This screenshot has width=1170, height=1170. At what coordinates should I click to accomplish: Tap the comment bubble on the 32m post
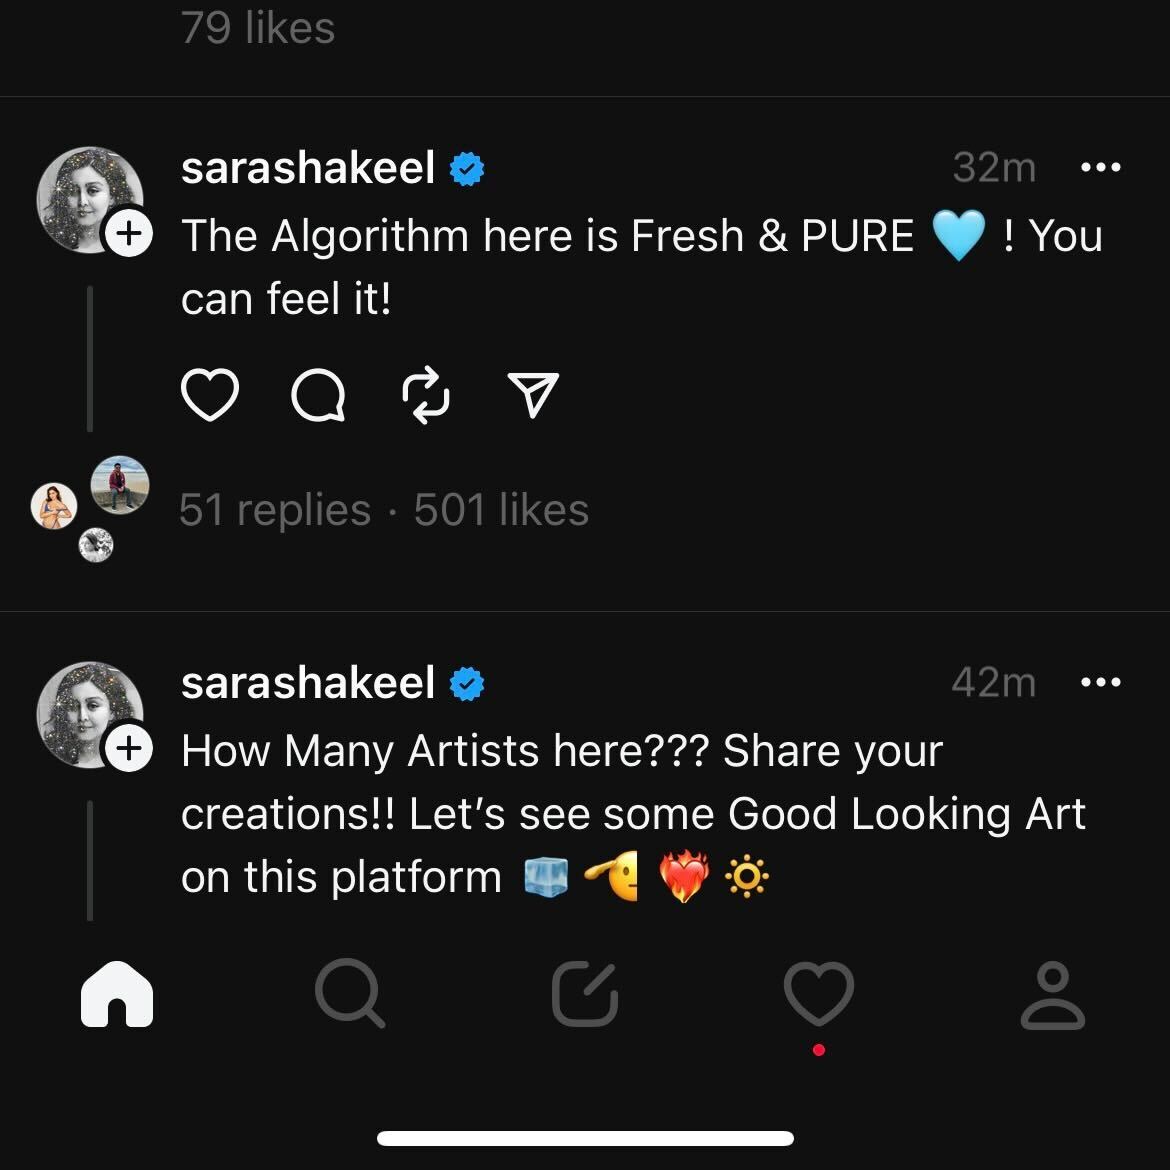(318, 395)
